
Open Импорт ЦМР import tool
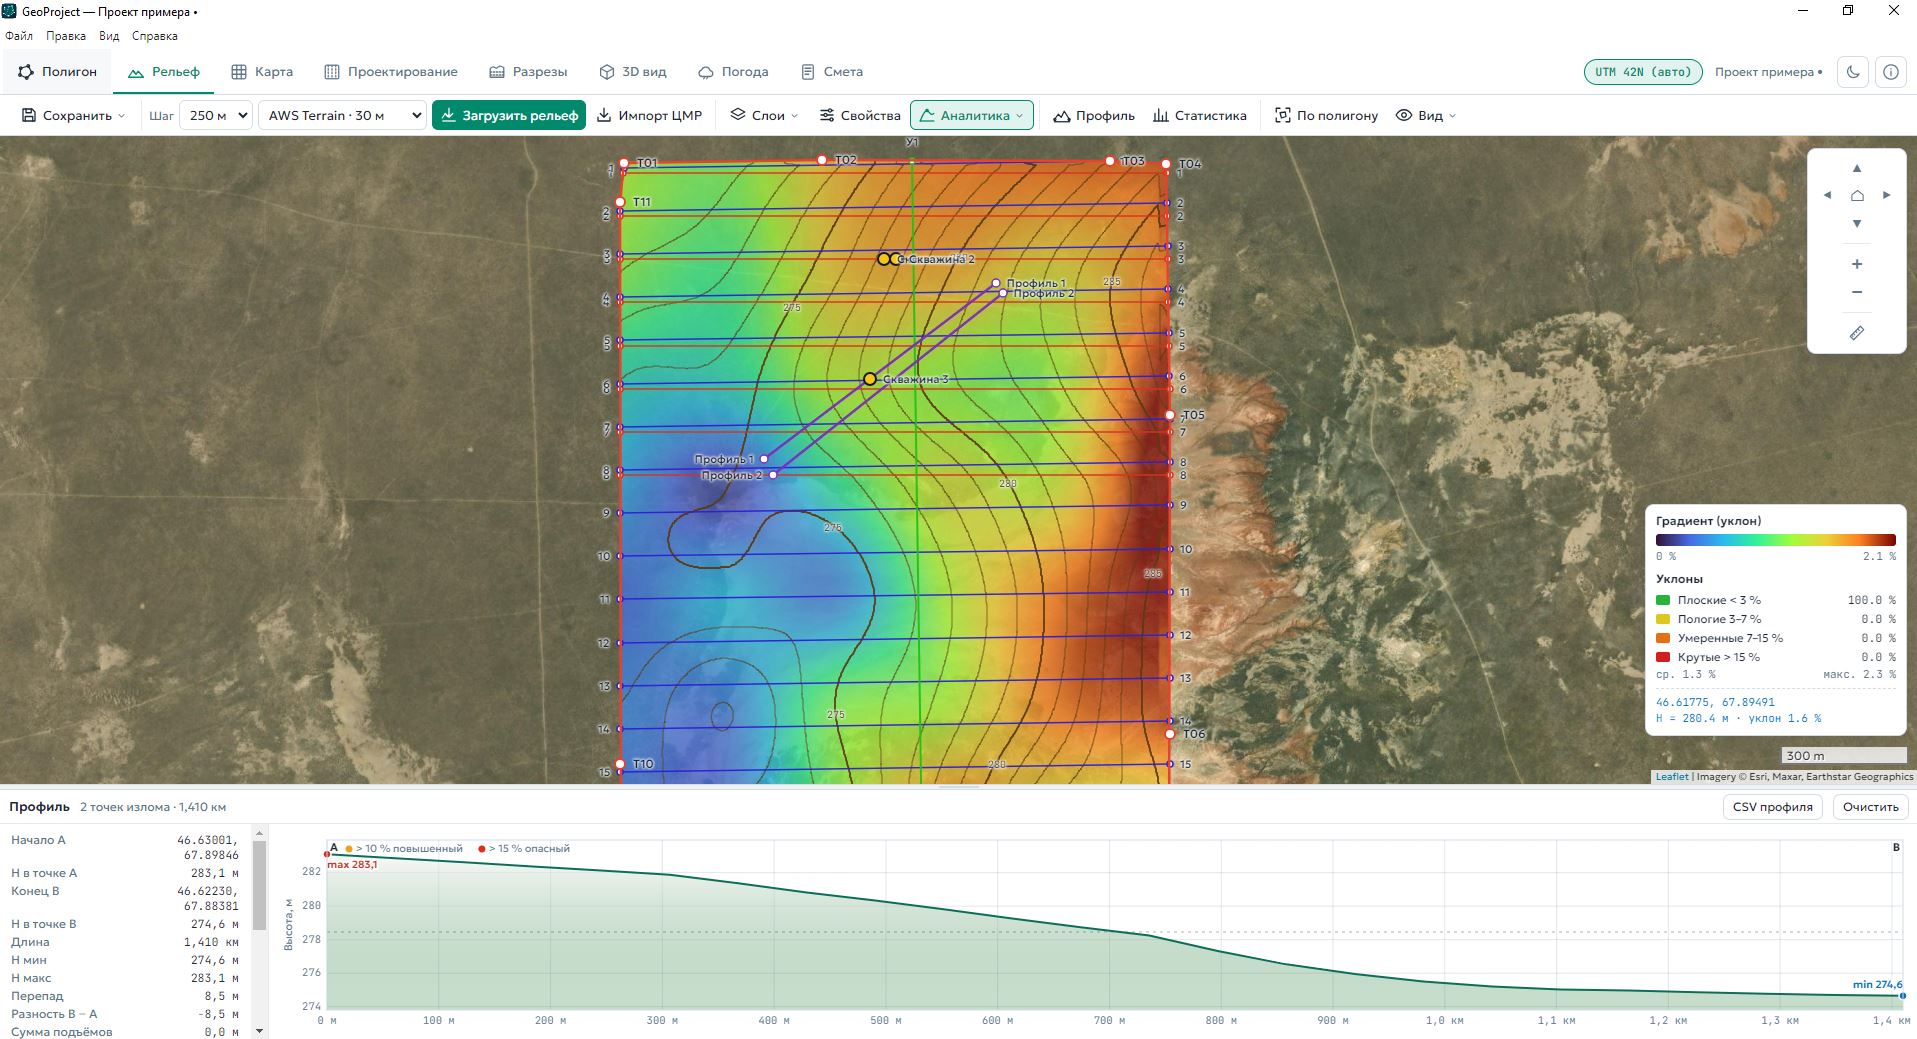click(x=650, y=116)
